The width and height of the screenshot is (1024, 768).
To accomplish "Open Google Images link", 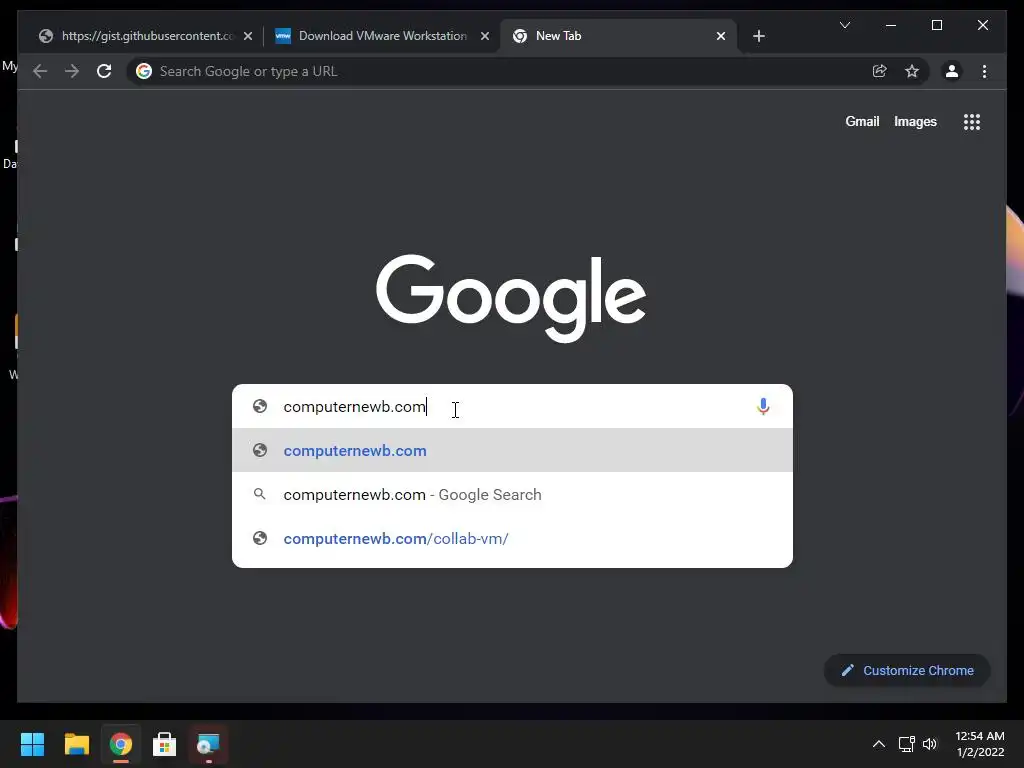I will pyautogui.click(x=915, y=121).
